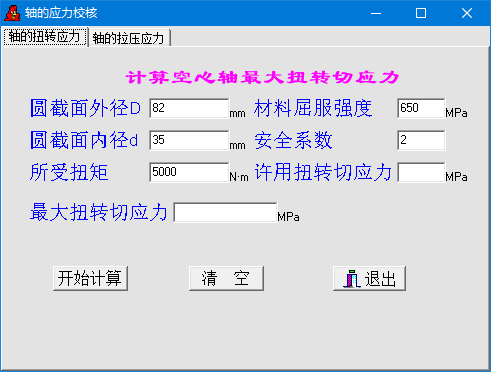
Task: Click the 圆截面内径d label
Action: tap(84, 140)
